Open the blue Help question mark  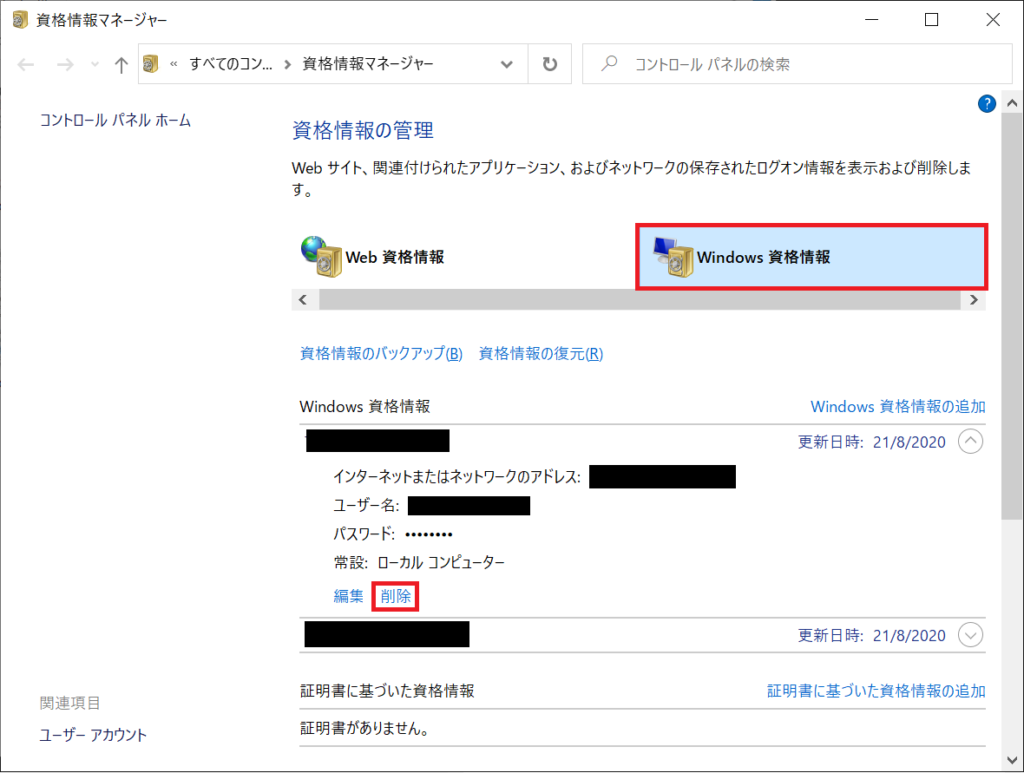[986, 103]
